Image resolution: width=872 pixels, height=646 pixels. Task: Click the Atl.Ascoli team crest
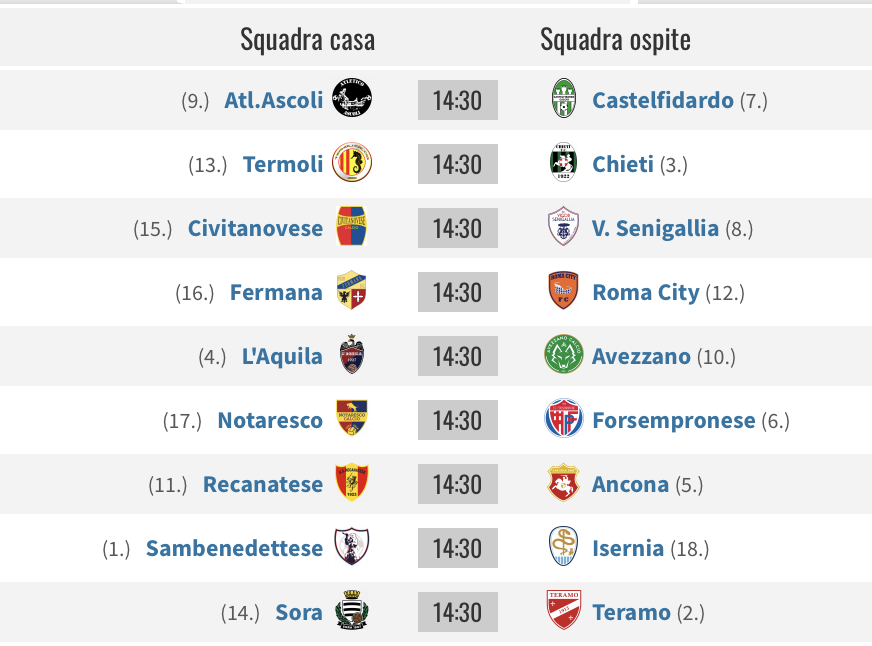[352, 98]
